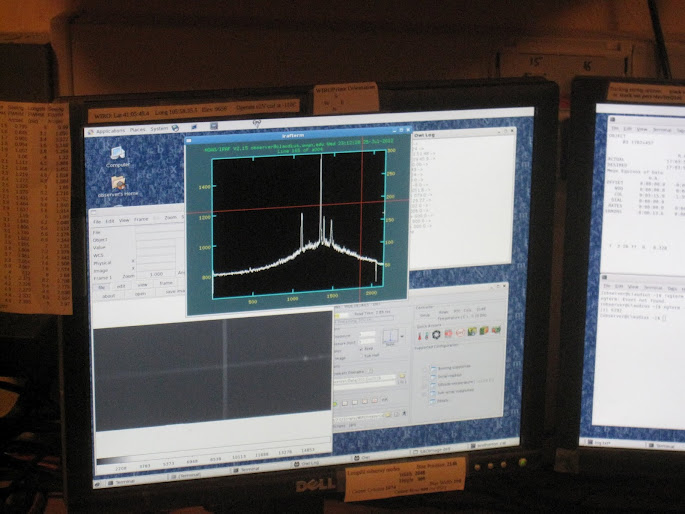Click the 'edit' button in DS9 button bar

pos(121,286)
